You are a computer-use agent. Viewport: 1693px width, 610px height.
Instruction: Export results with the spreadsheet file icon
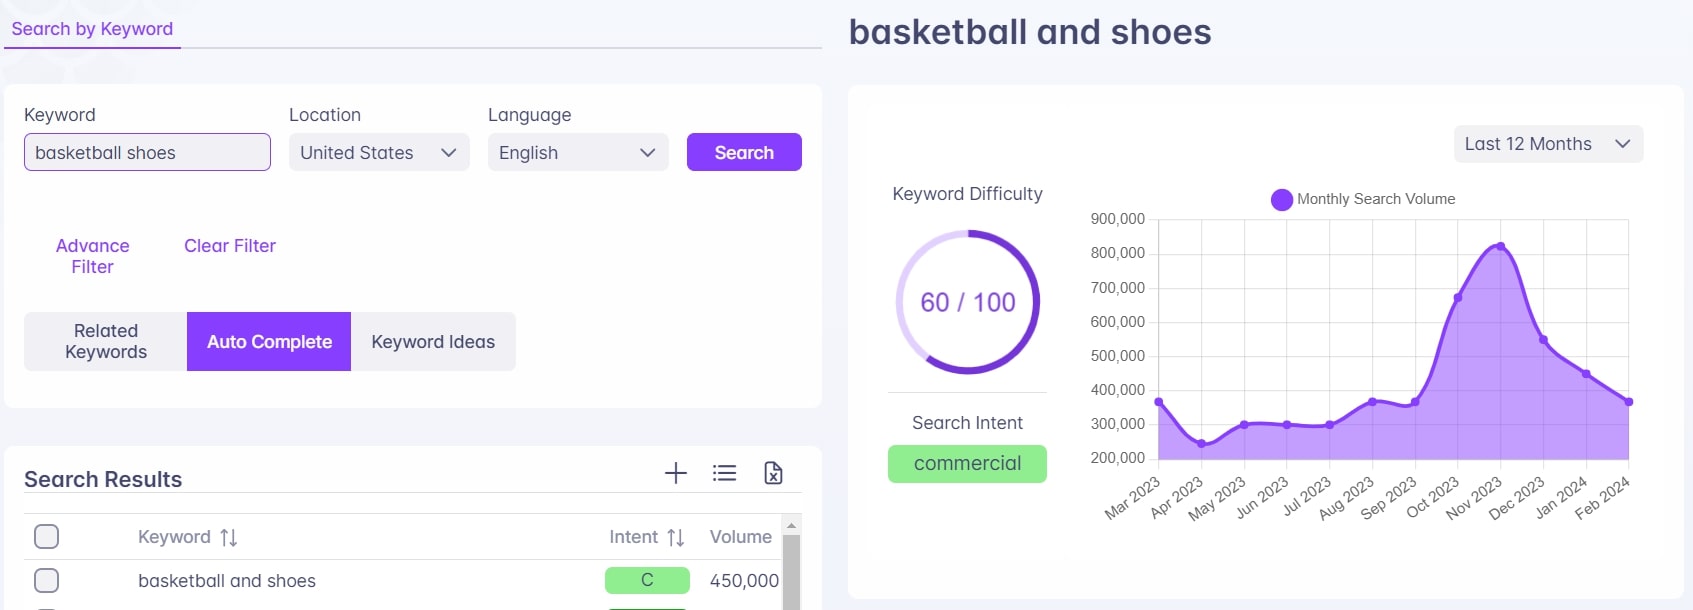(x=773, y=473)
